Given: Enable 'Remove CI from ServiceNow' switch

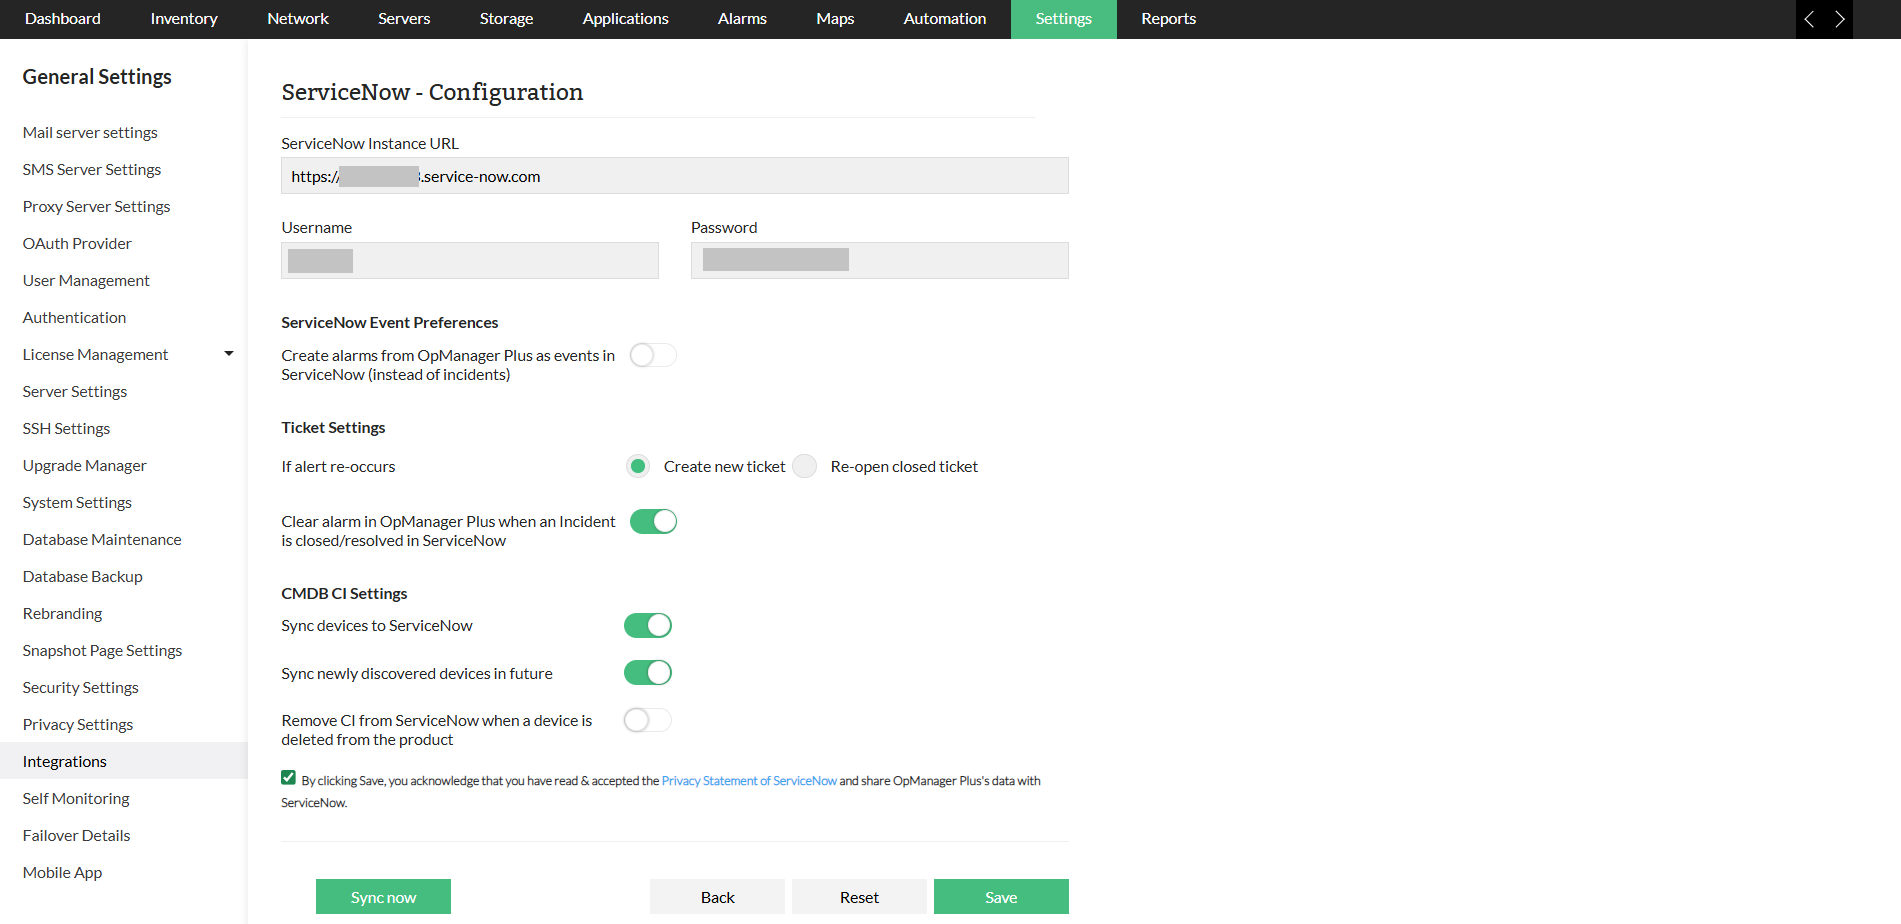Looking at the screenshot, I should [x=648, y=720].
